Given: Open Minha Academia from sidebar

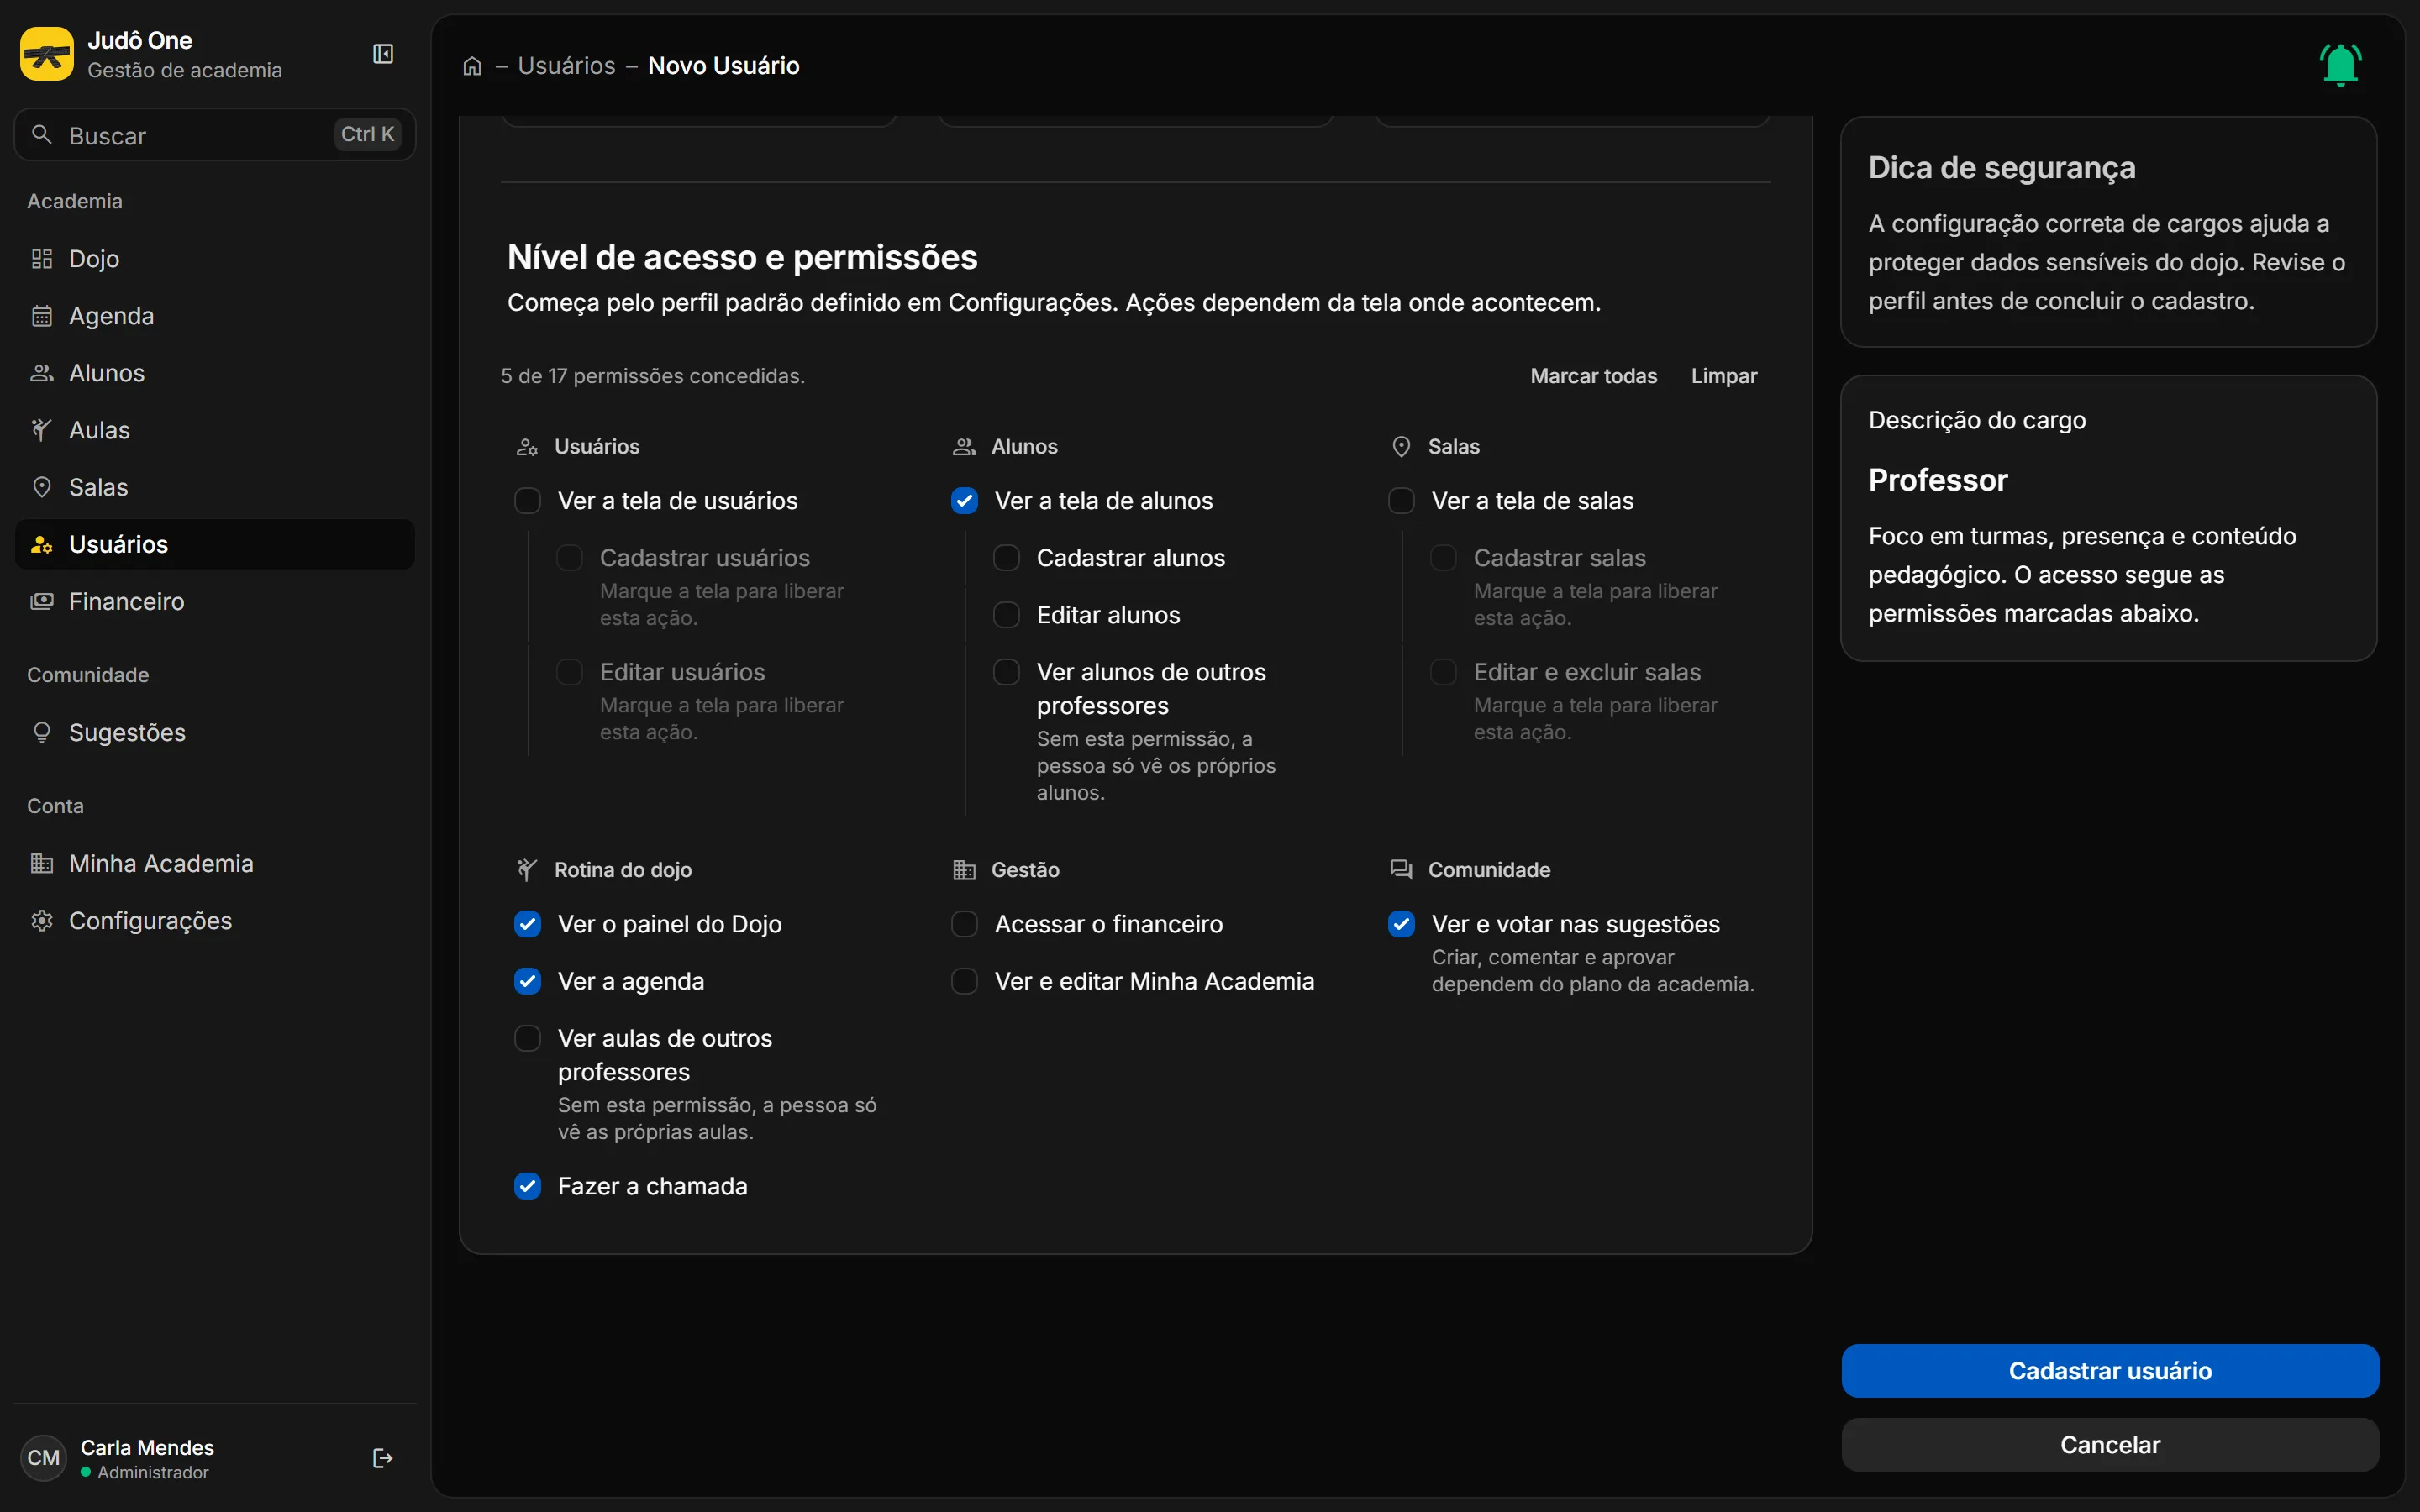Looking at the screenshot, I should point(215,863).
